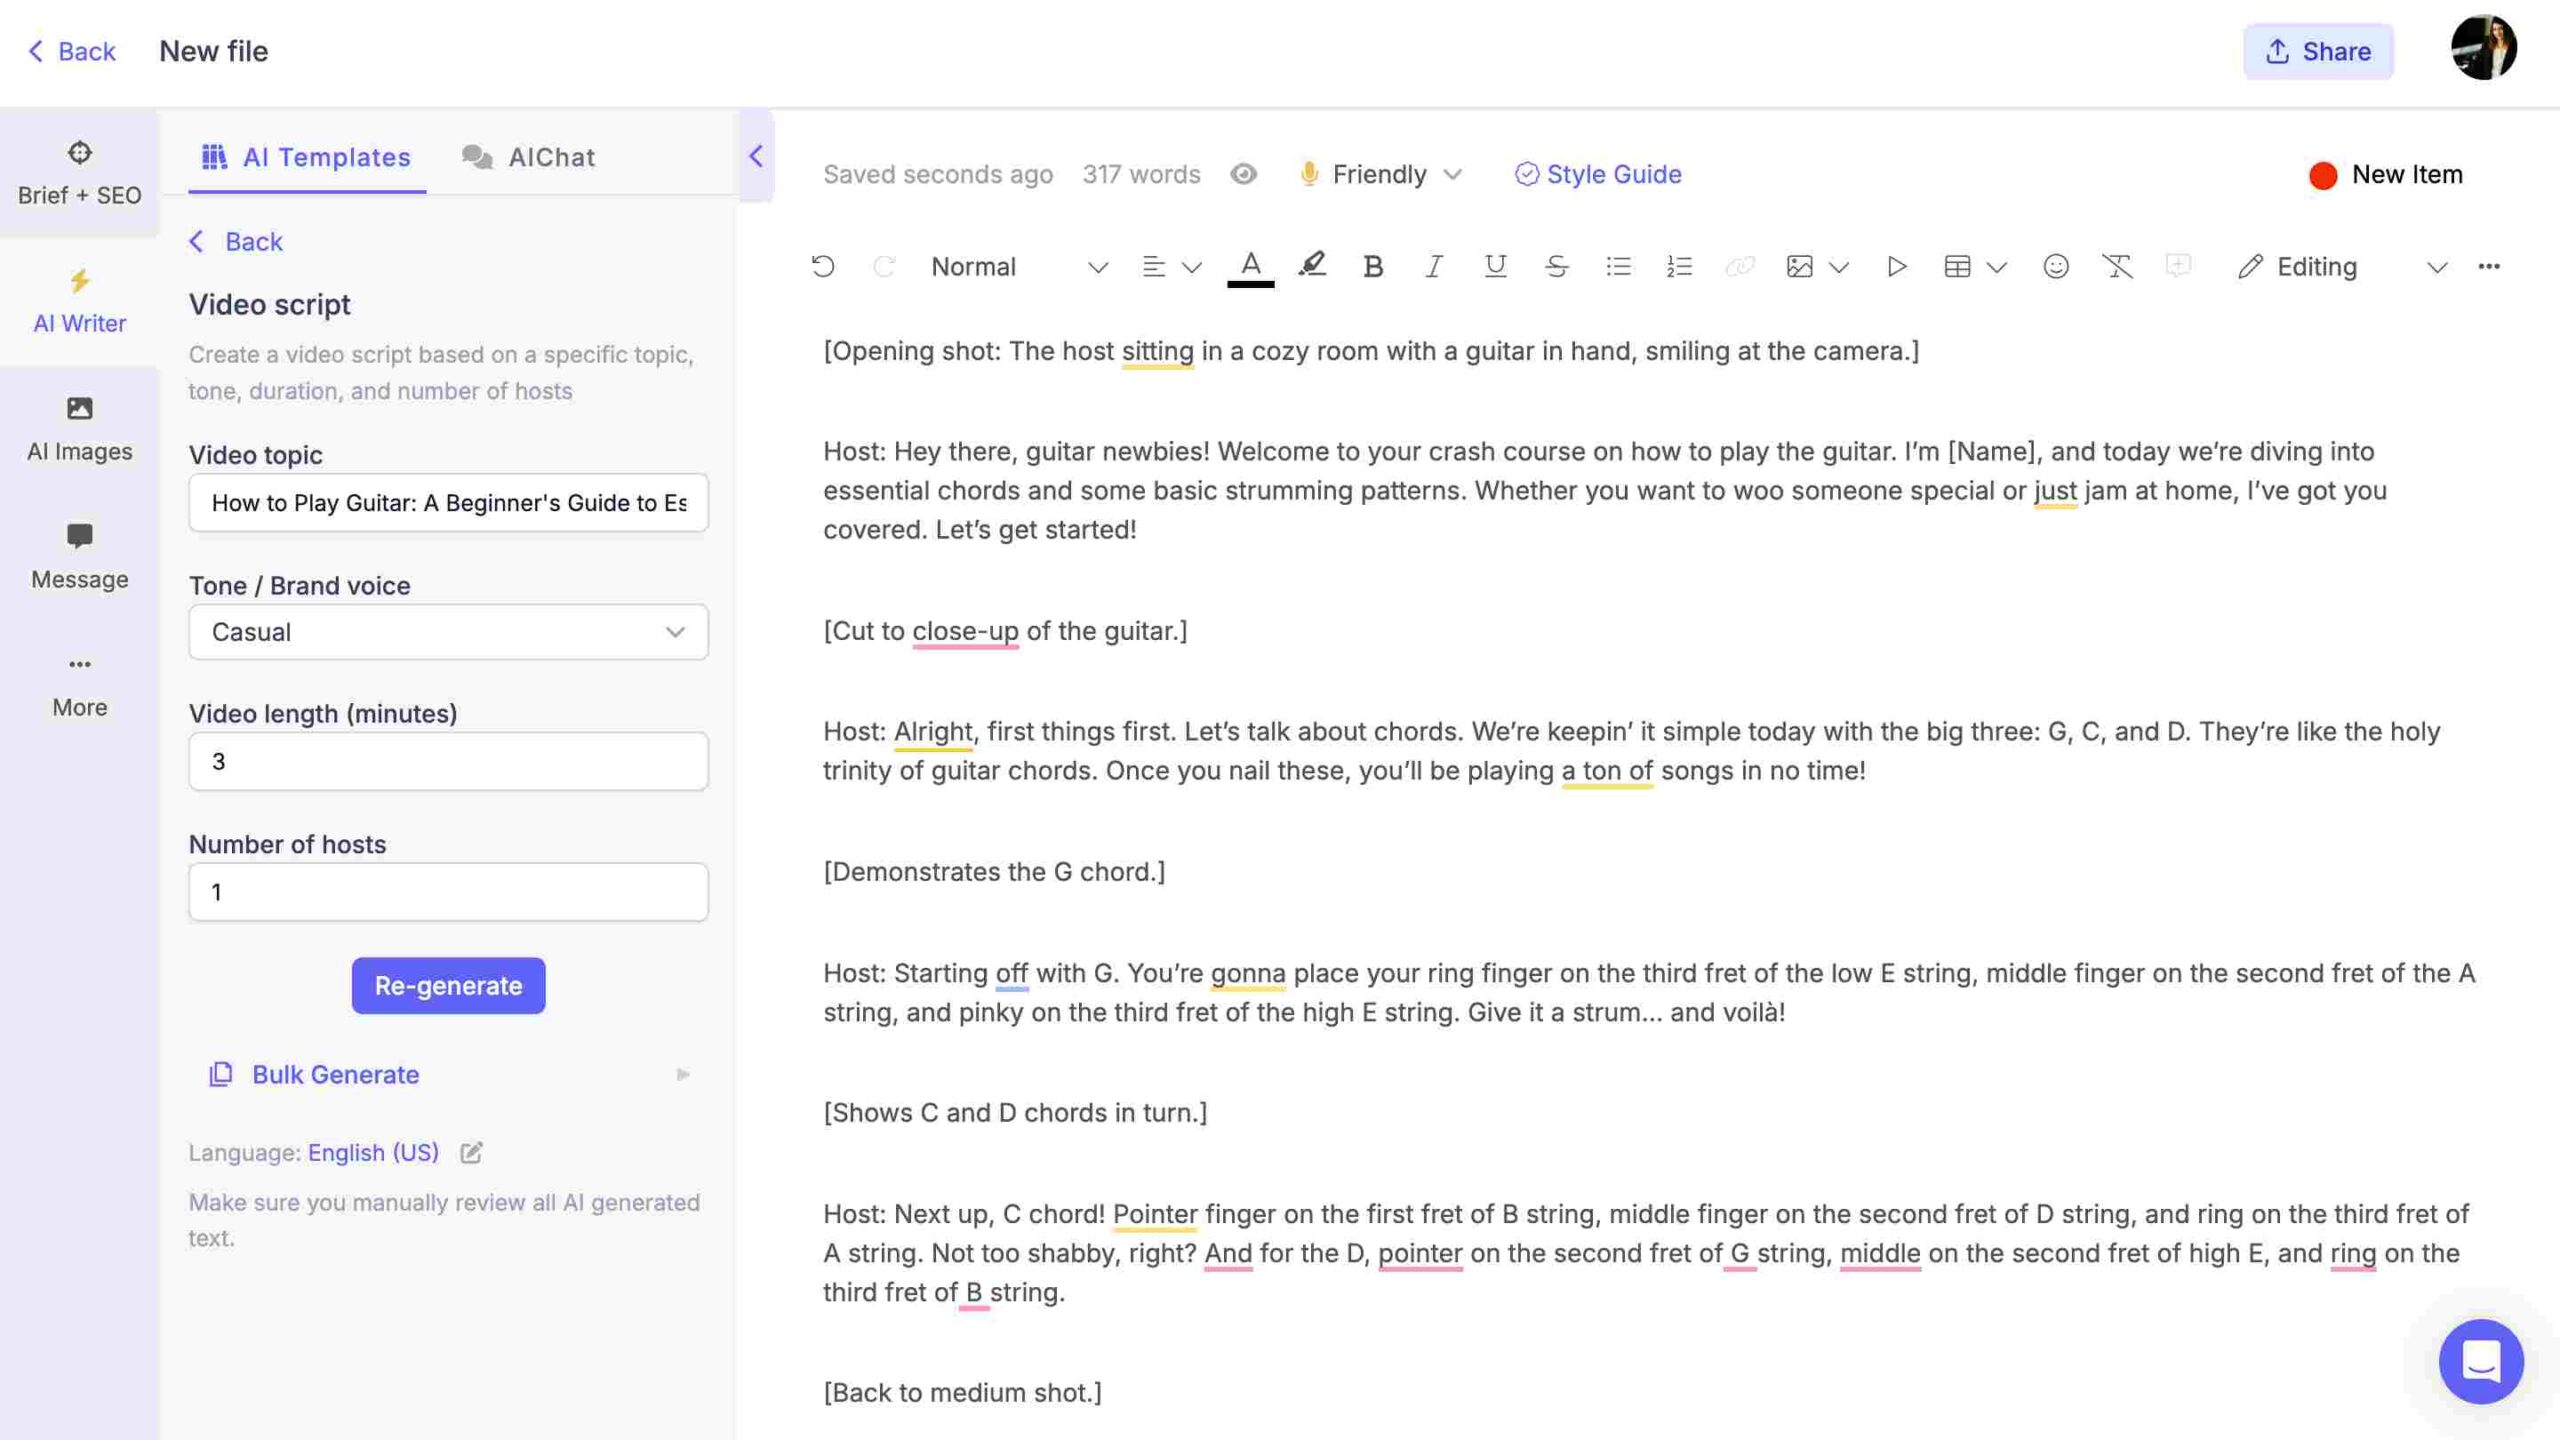Viewport: 2560px width, 1440px height.
Task: Click the Re-generate button
Action: tap(448, 985)
